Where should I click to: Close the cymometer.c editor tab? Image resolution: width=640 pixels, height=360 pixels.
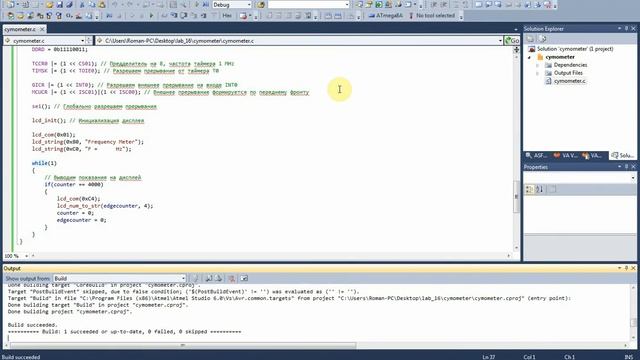42,29
